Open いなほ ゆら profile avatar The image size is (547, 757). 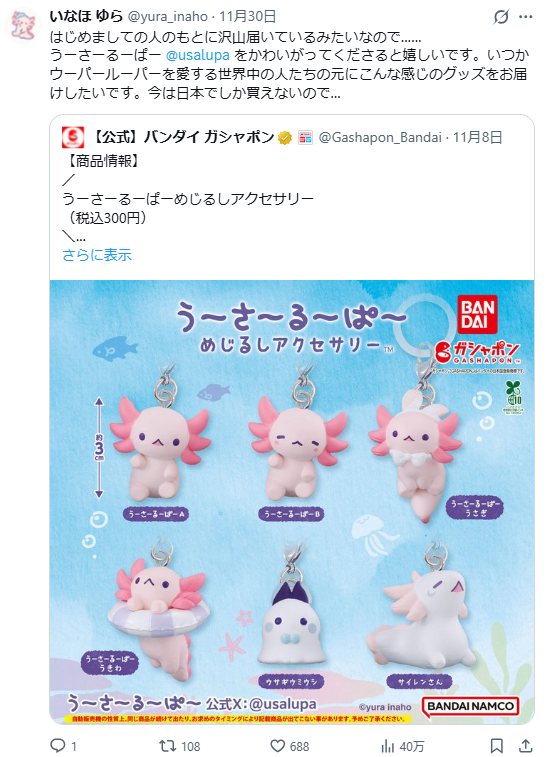24,25
